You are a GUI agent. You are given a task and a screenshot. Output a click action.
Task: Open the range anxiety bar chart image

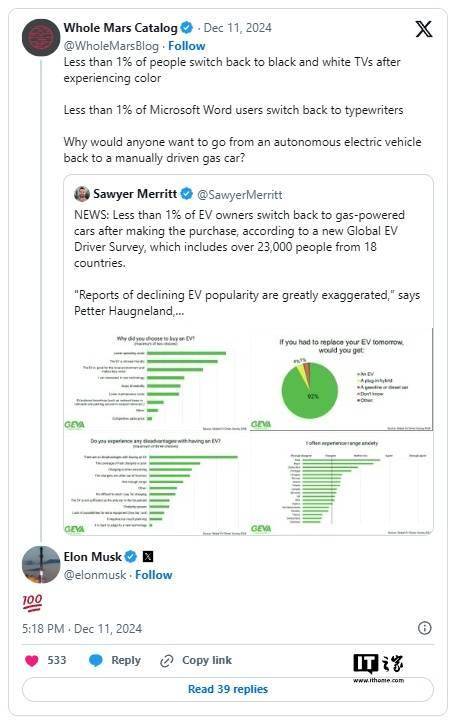(342, 484)
